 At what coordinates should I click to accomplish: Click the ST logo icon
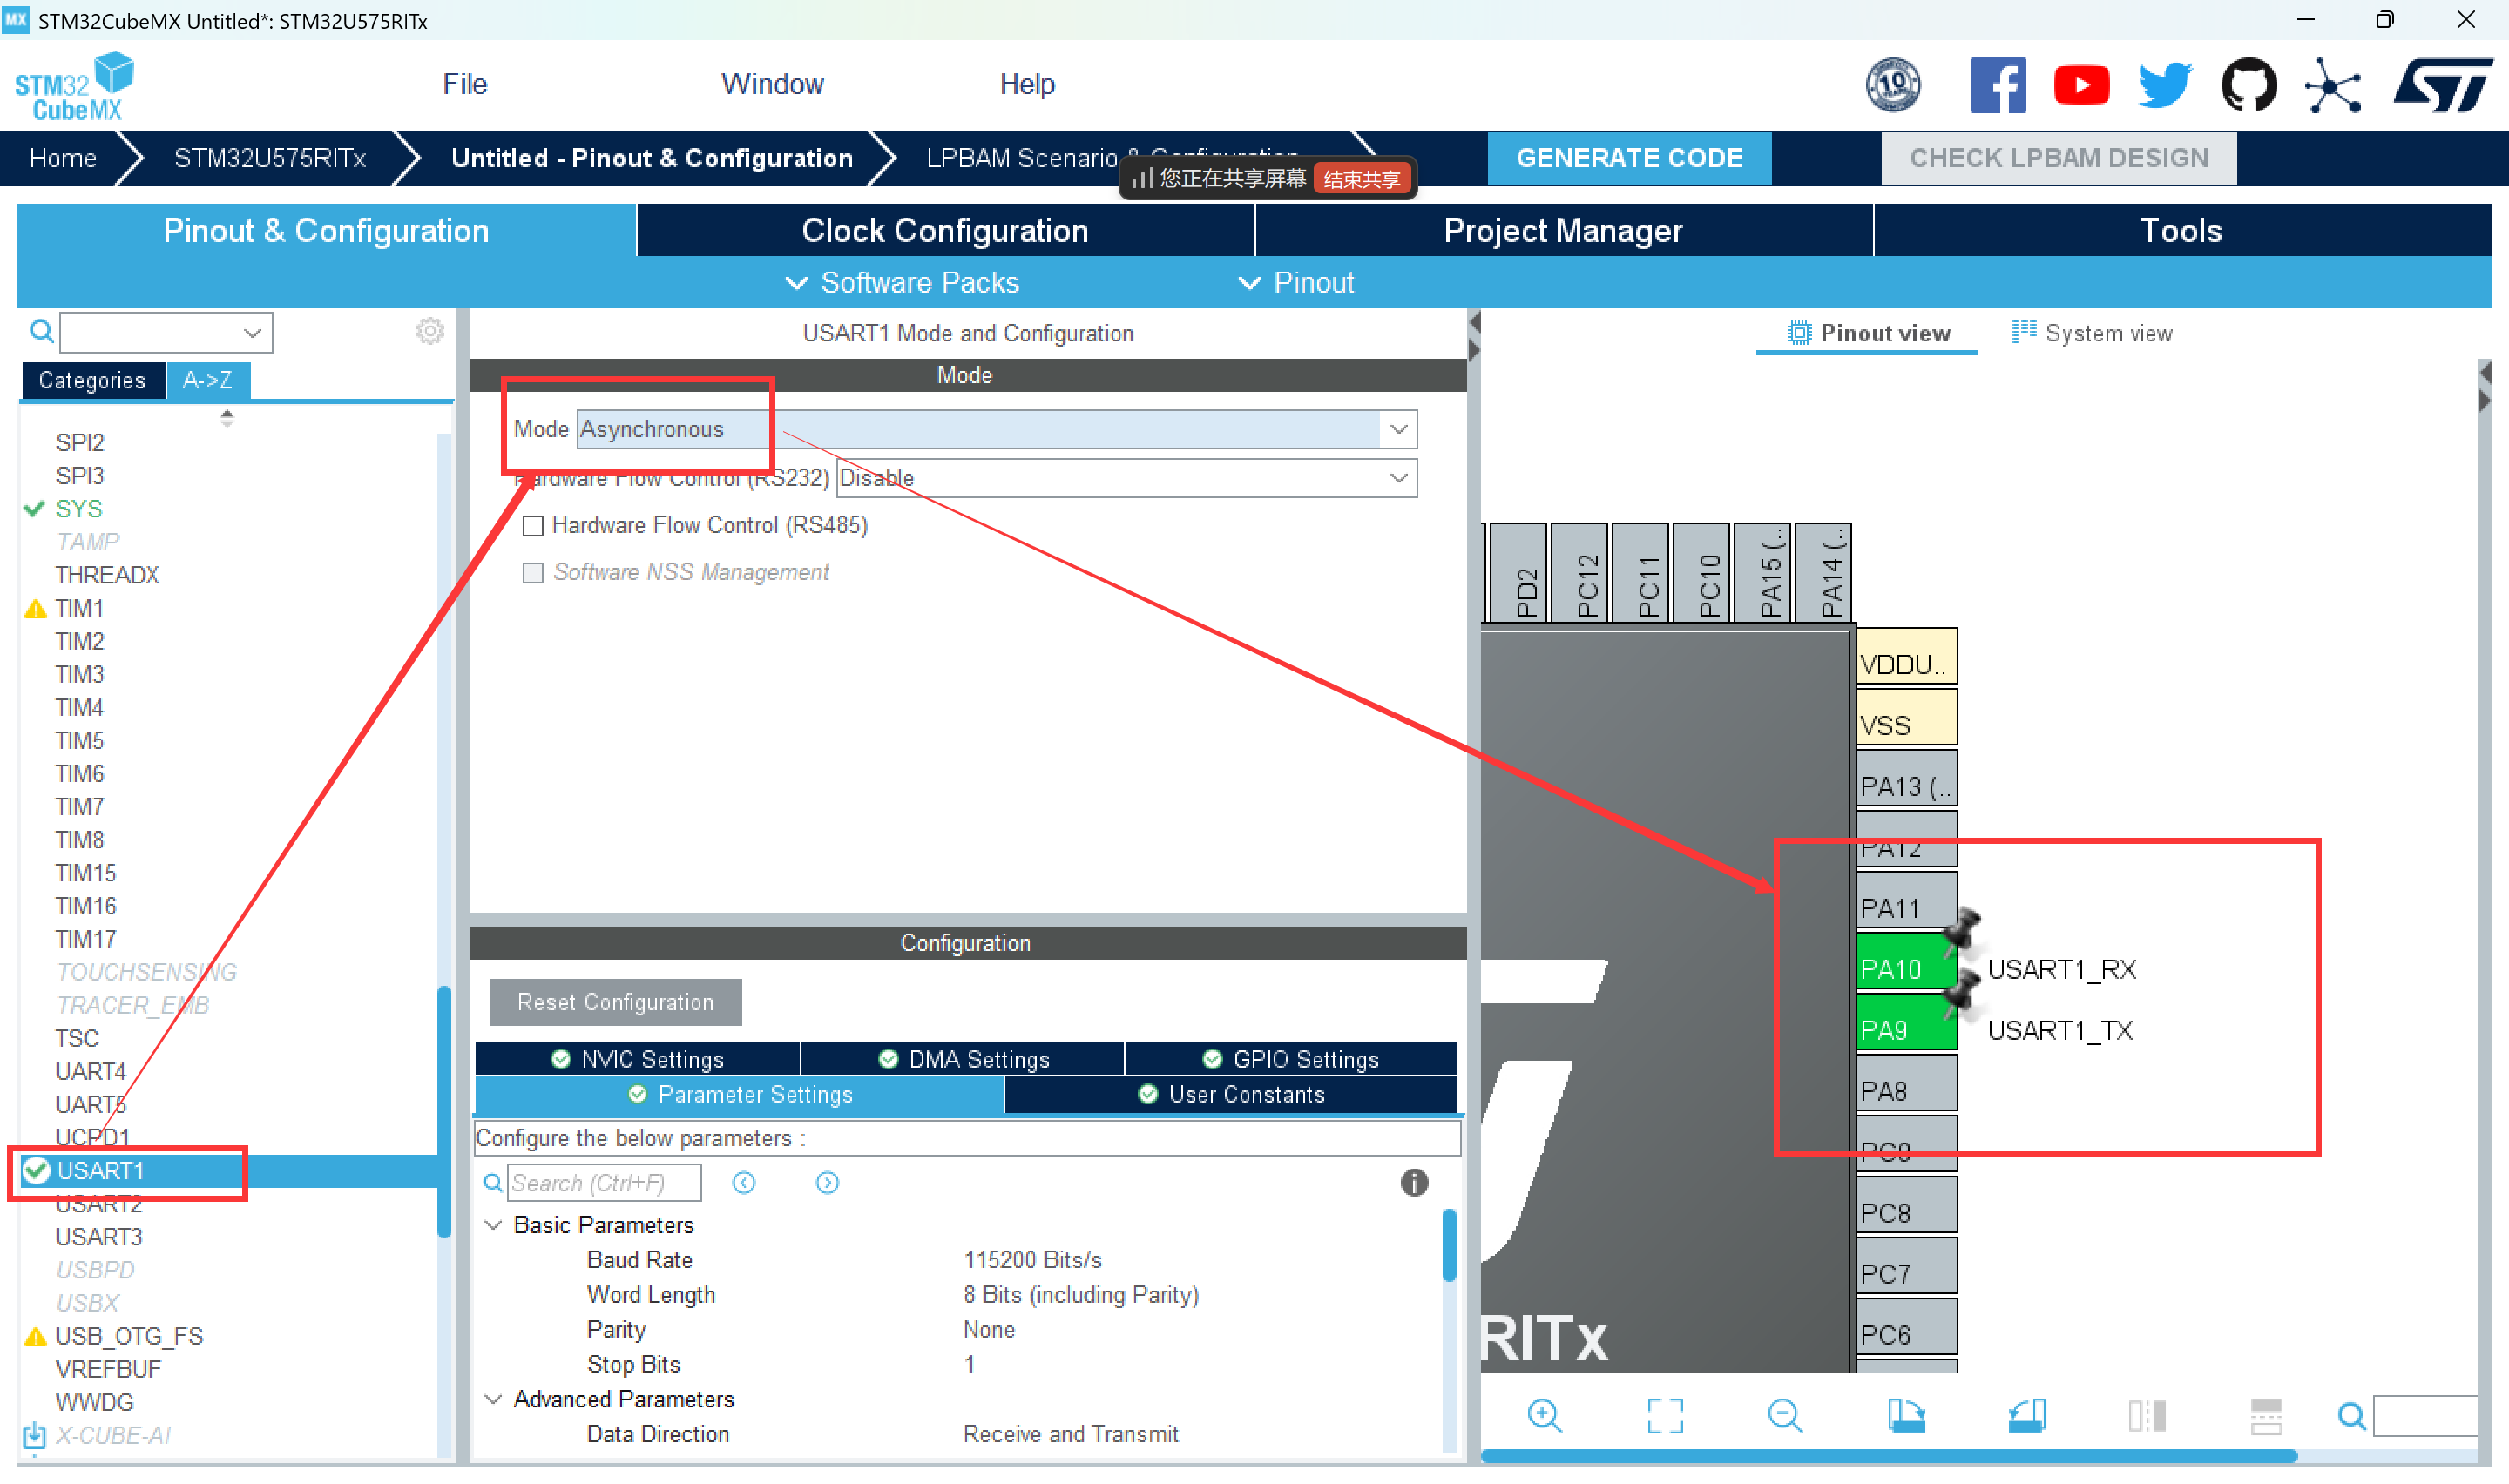[x=2441, y=85]
